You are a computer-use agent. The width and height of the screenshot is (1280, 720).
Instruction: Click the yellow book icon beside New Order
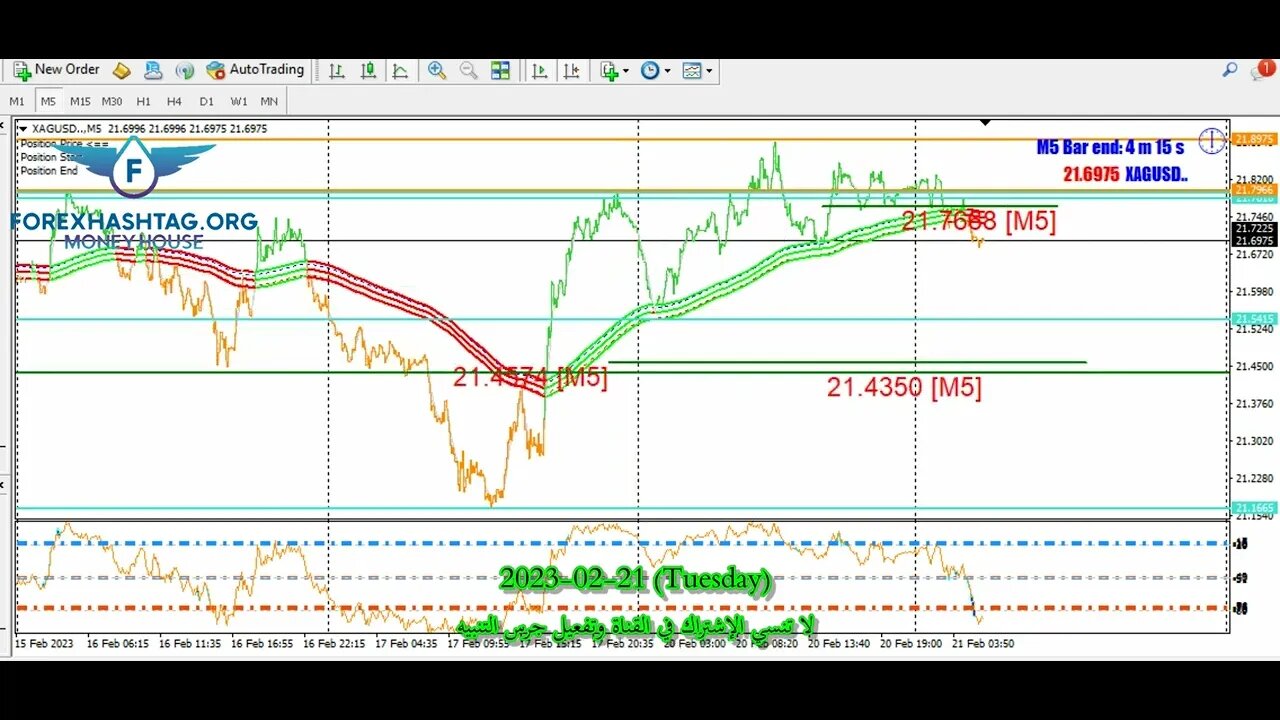coord(121,70)
